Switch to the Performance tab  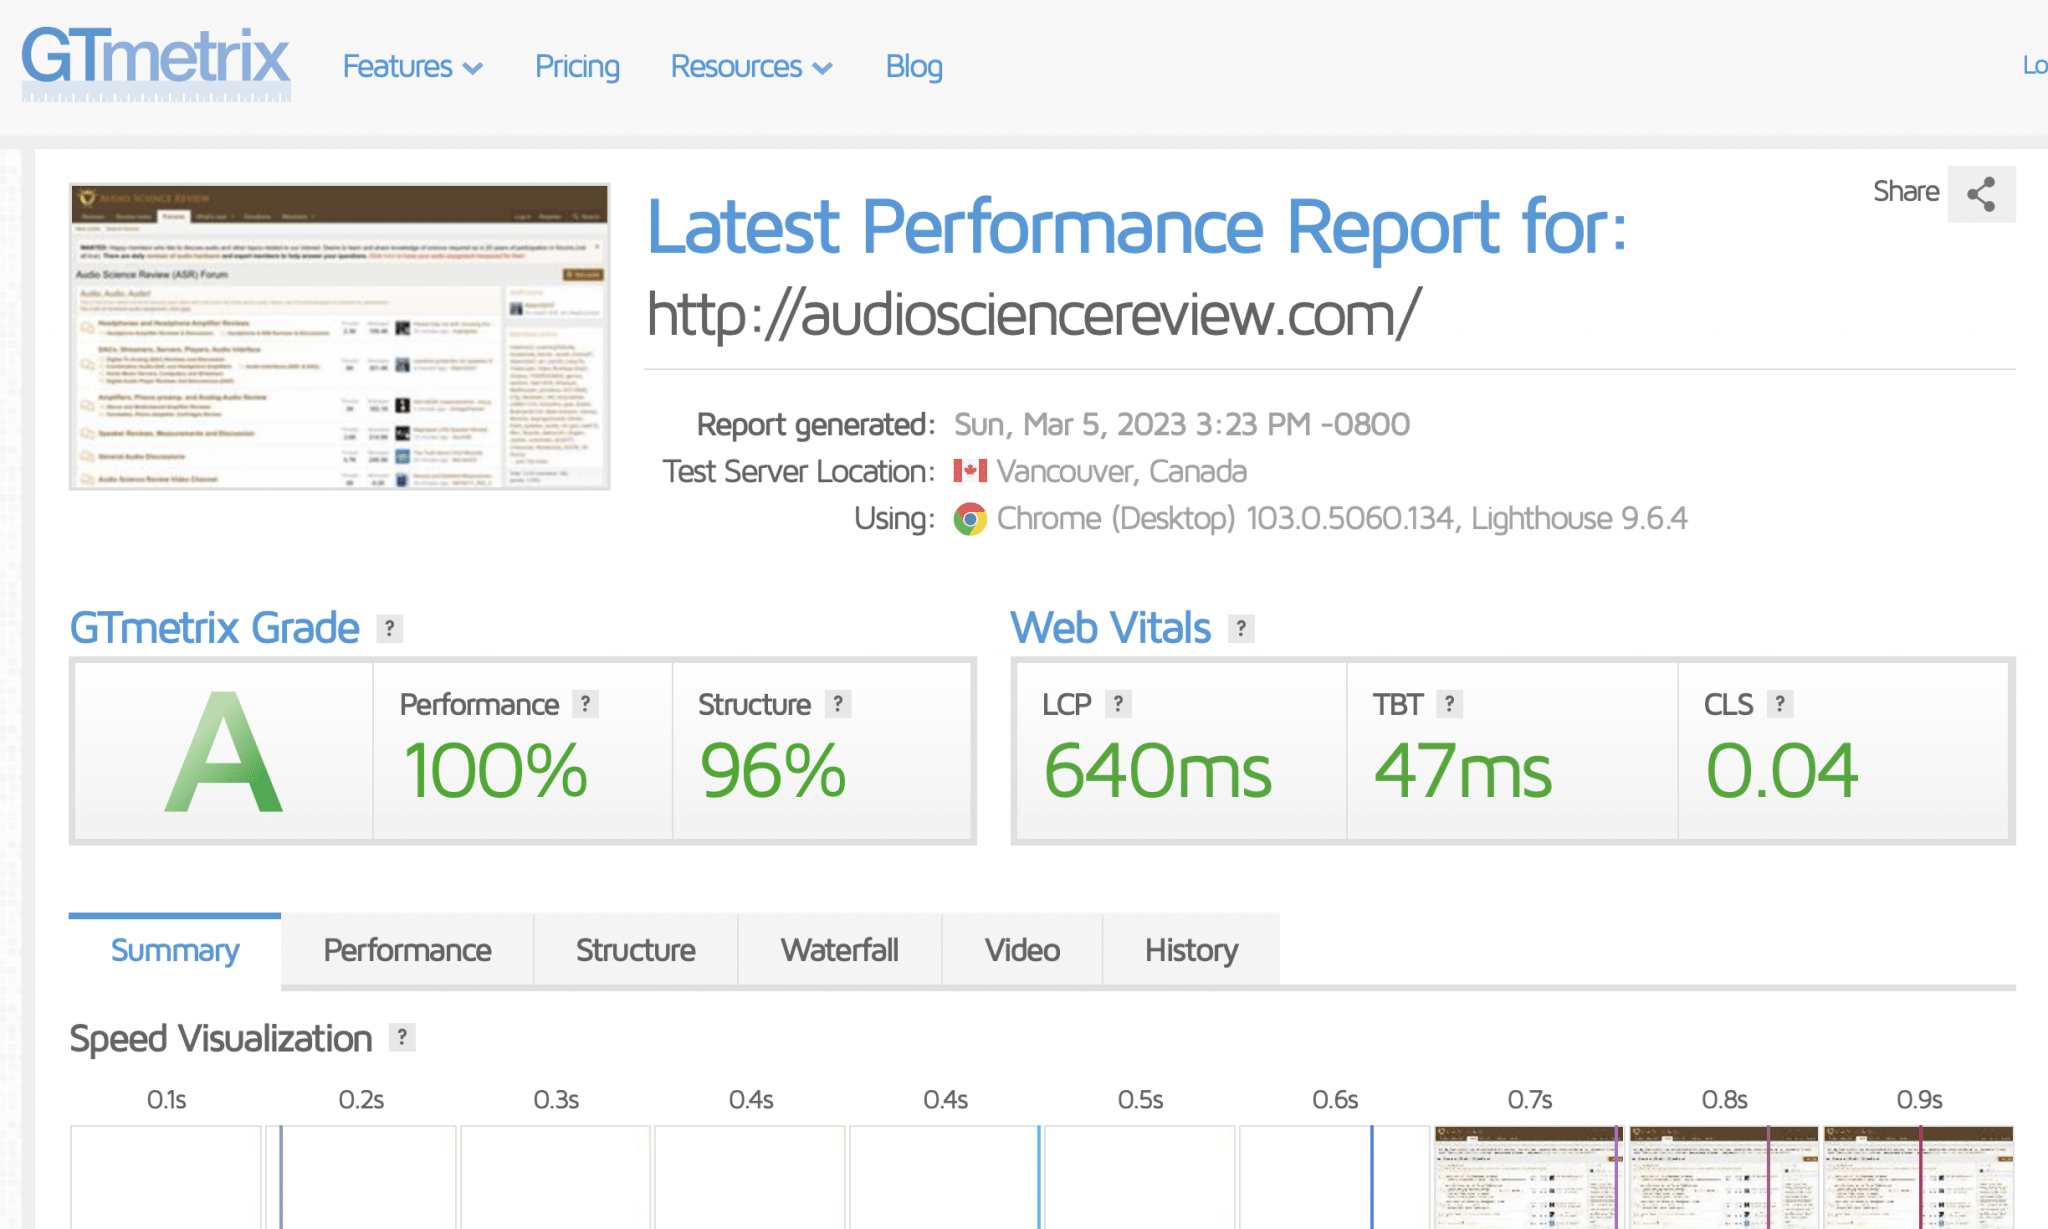point(407,950)
